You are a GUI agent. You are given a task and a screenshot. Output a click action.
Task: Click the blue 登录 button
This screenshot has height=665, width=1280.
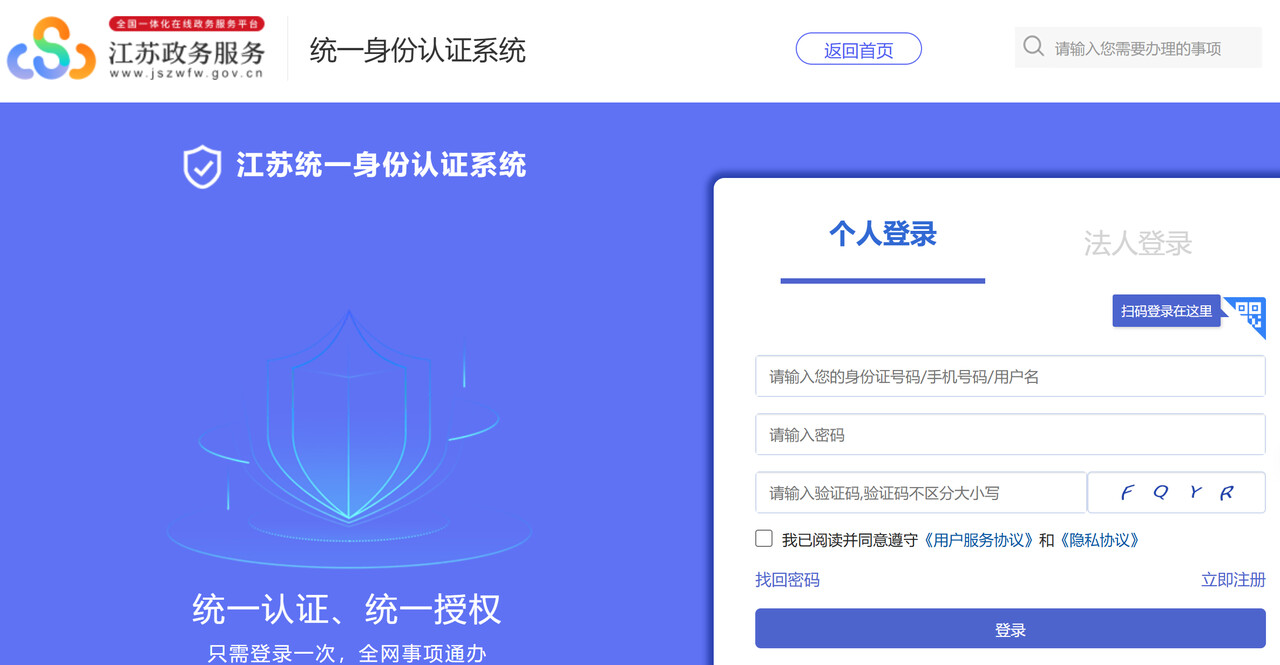point(1010,629)
